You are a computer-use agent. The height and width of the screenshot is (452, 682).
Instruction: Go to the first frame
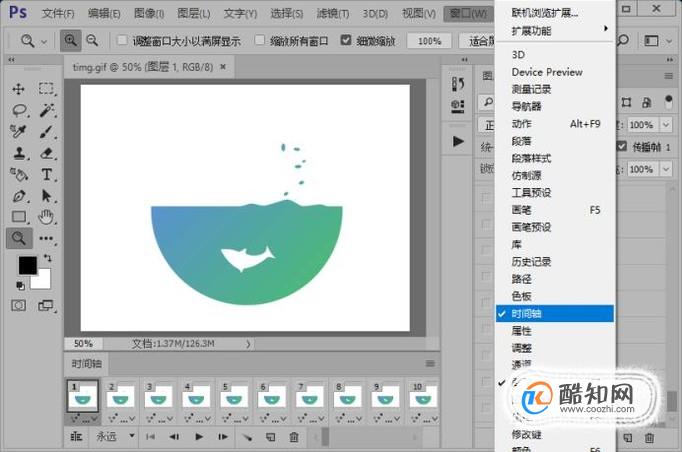(150, 436)
